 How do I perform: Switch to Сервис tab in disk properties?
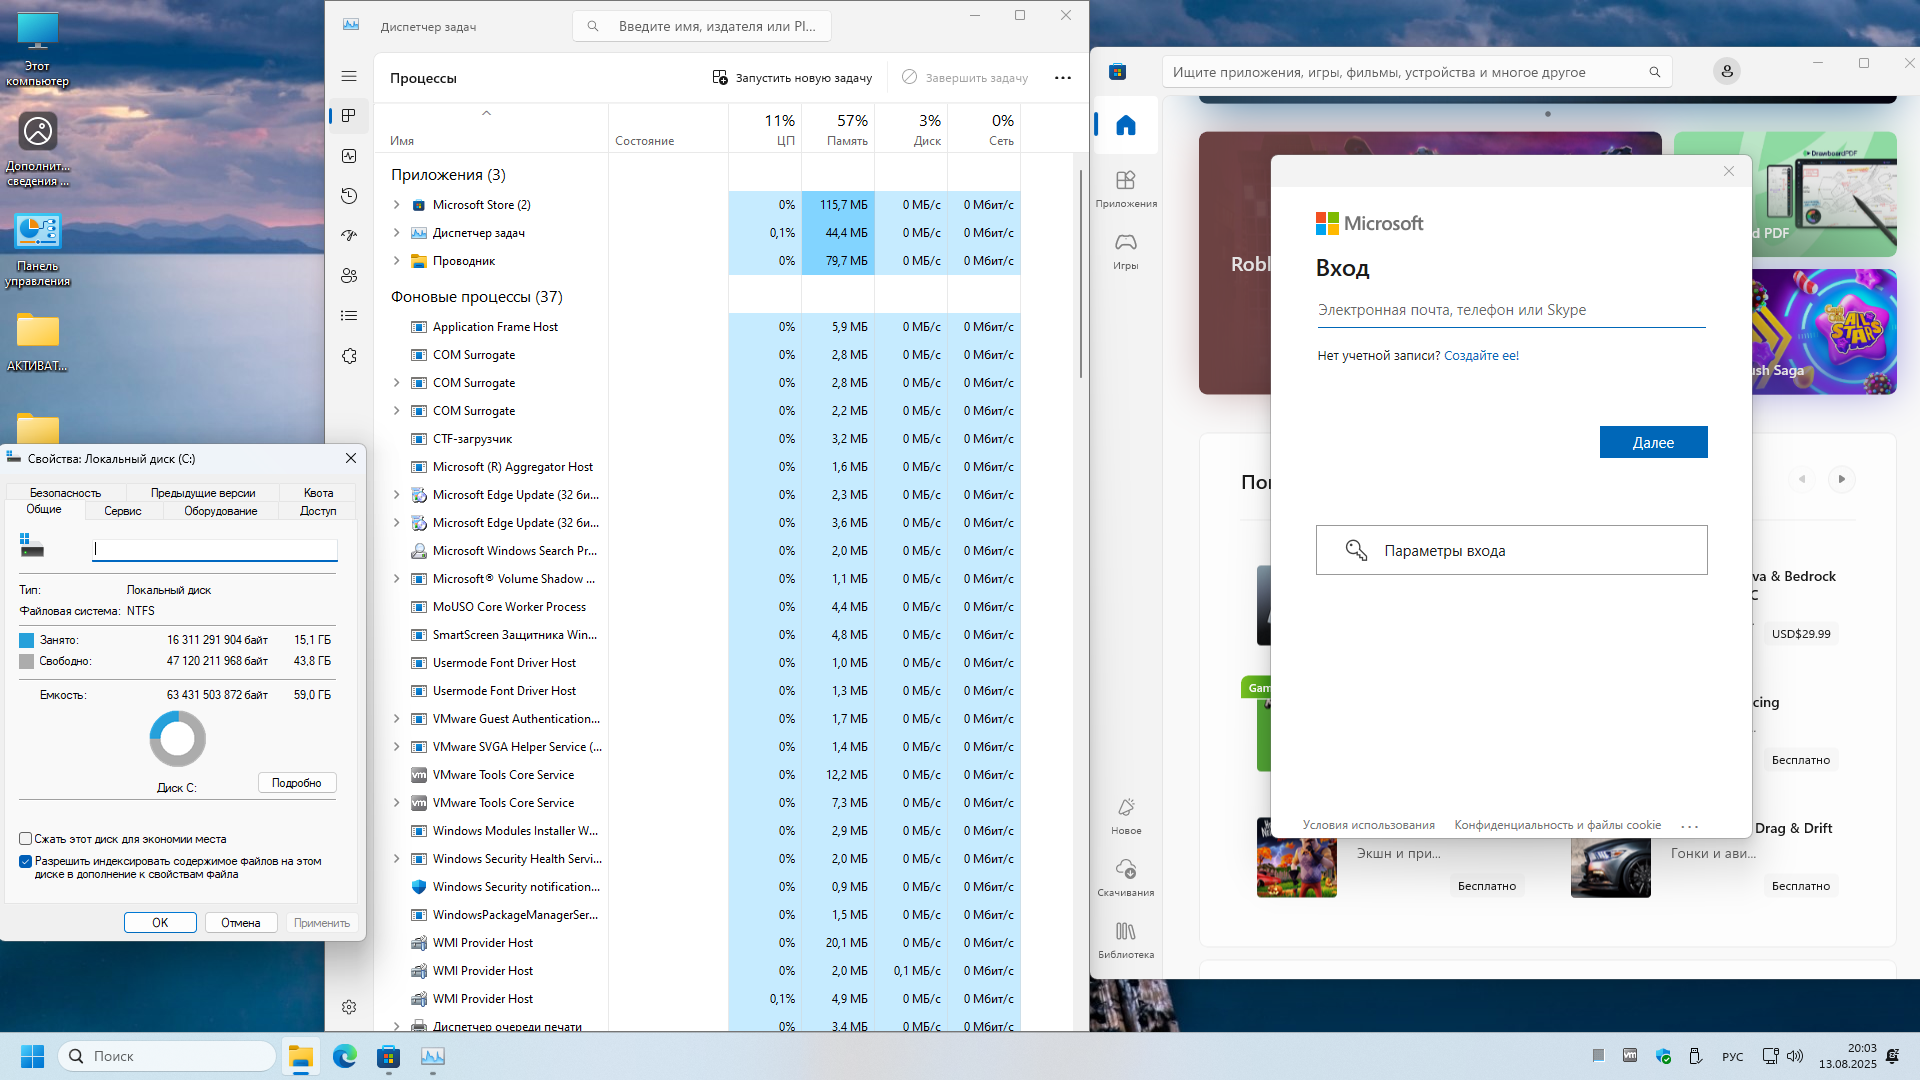coord(123,511)
